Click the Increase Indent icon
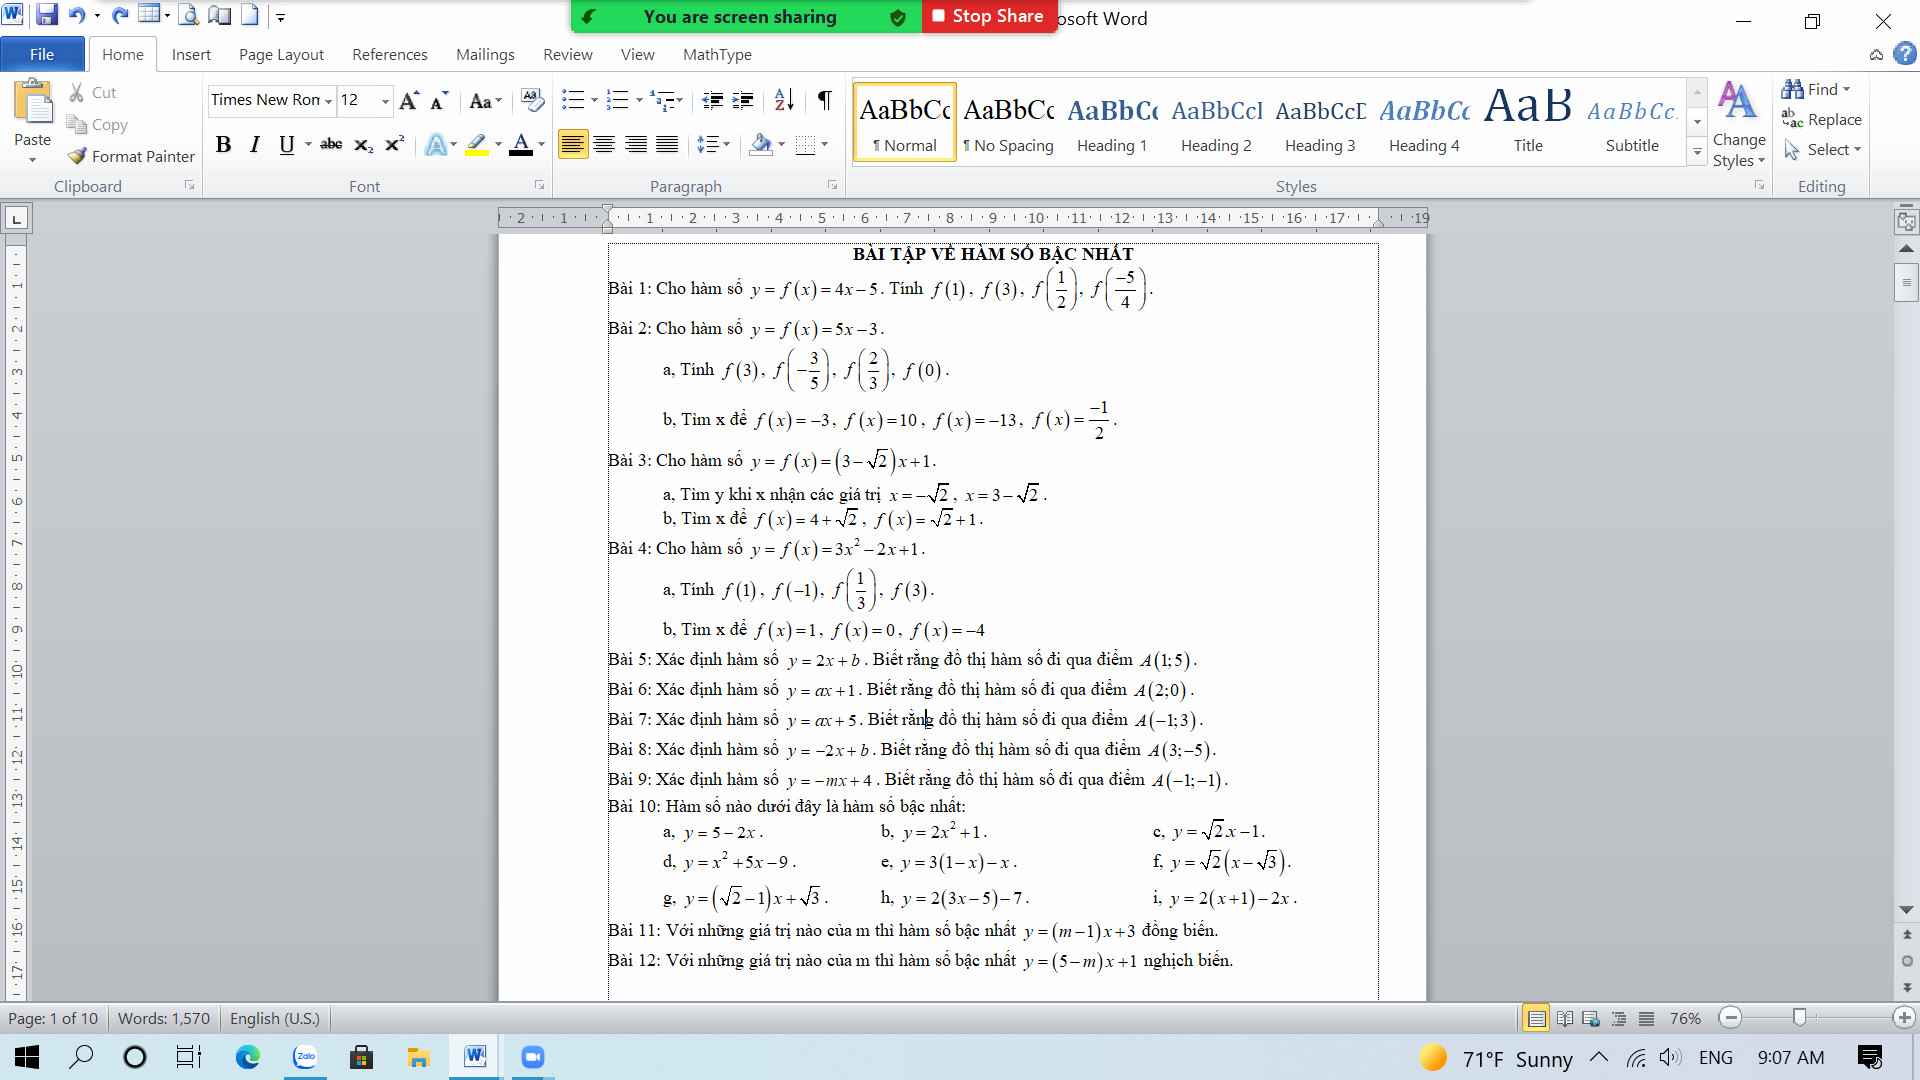The width and height of the screenshot is (1920, 1080). (x=742, y=100)
